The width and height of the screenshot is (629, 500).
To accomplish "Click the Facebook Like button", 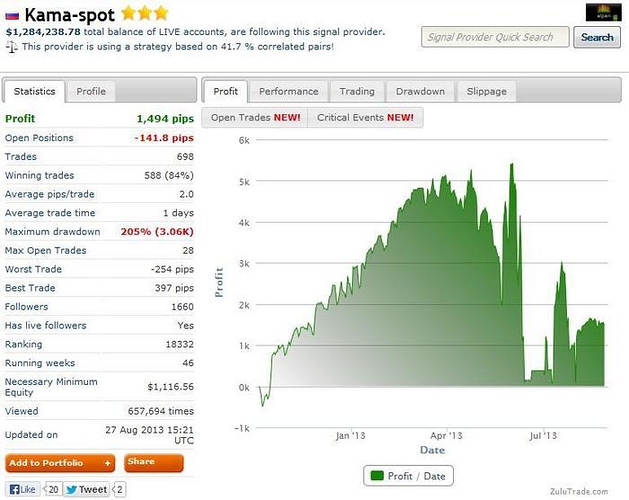I will (x=23, y=489).
